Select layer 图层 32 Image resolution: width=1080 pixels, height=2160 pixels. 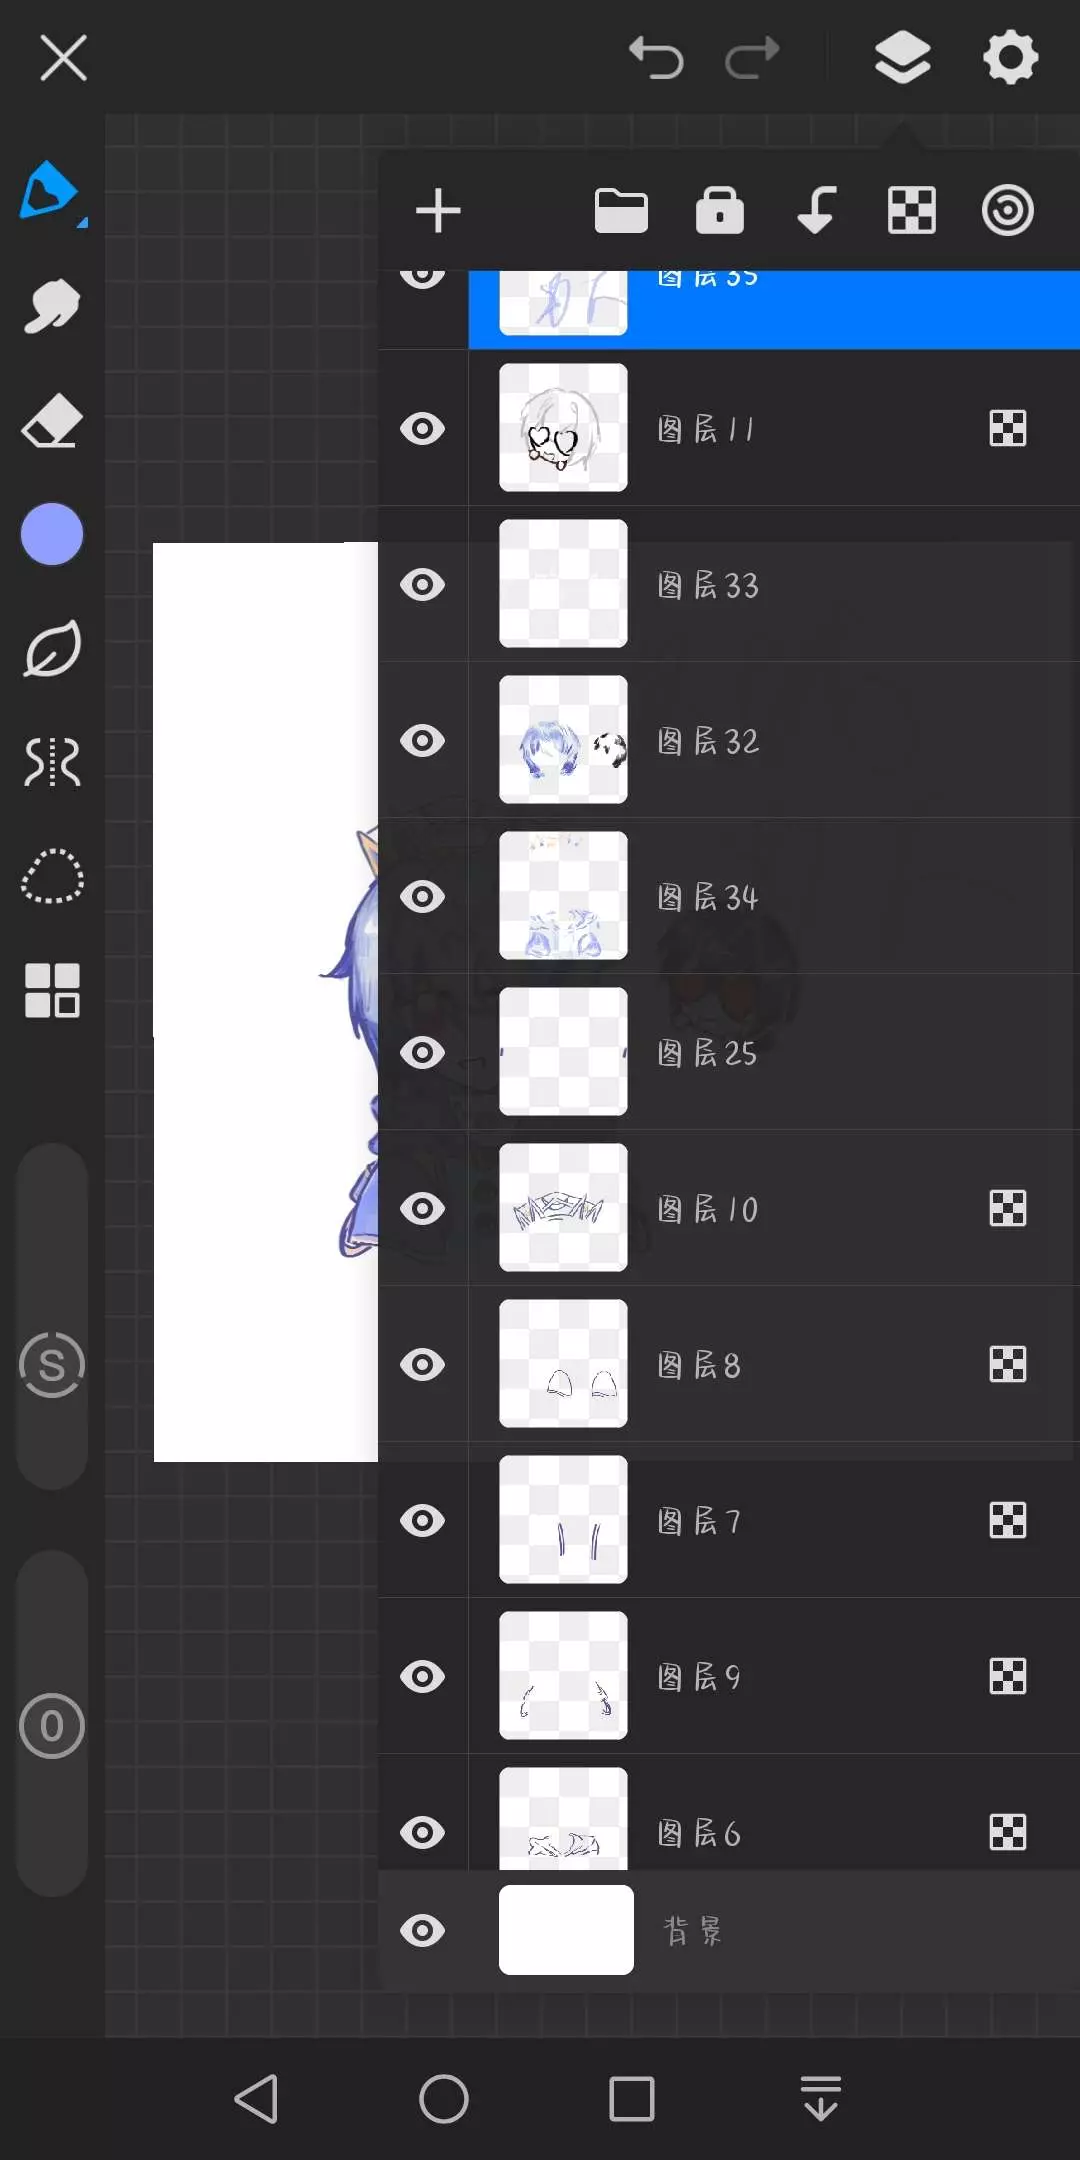(800, 741)
